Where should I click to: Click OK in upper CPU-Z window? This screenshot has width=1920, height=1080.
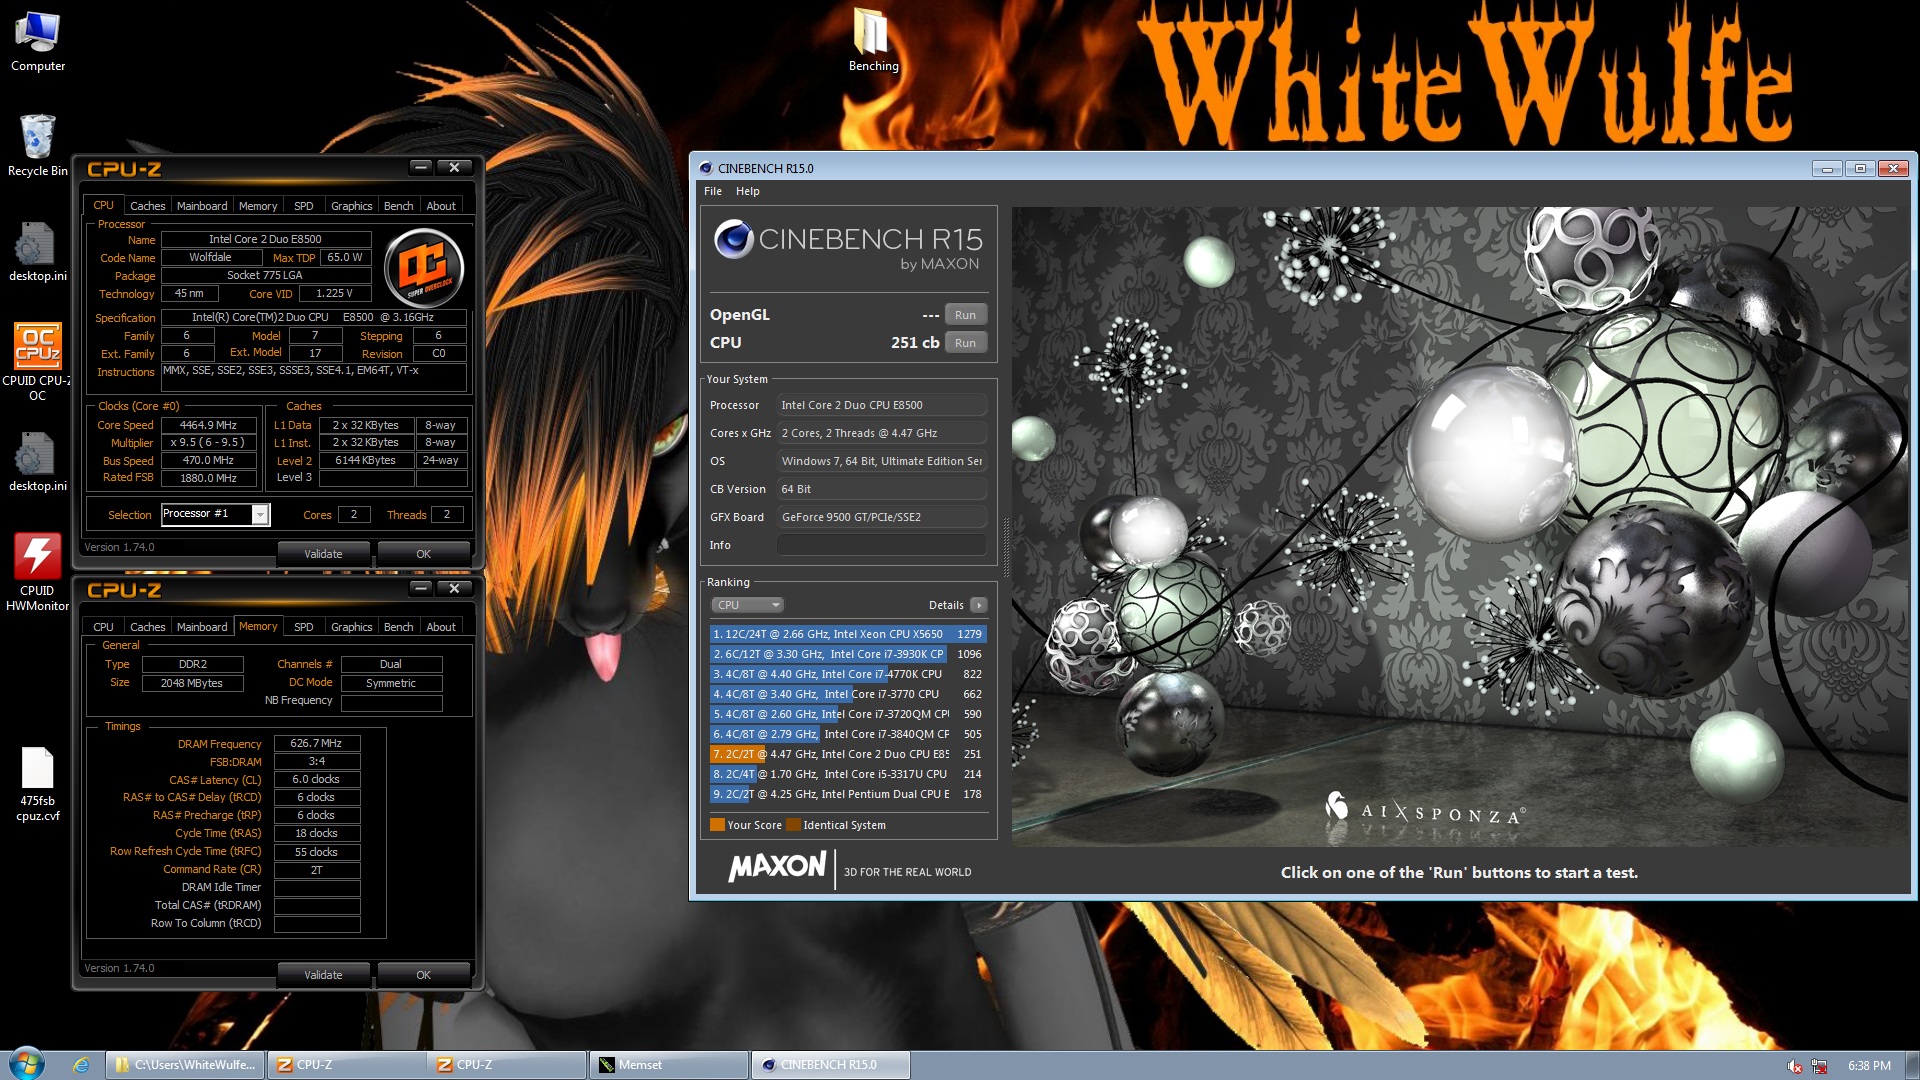424,554
